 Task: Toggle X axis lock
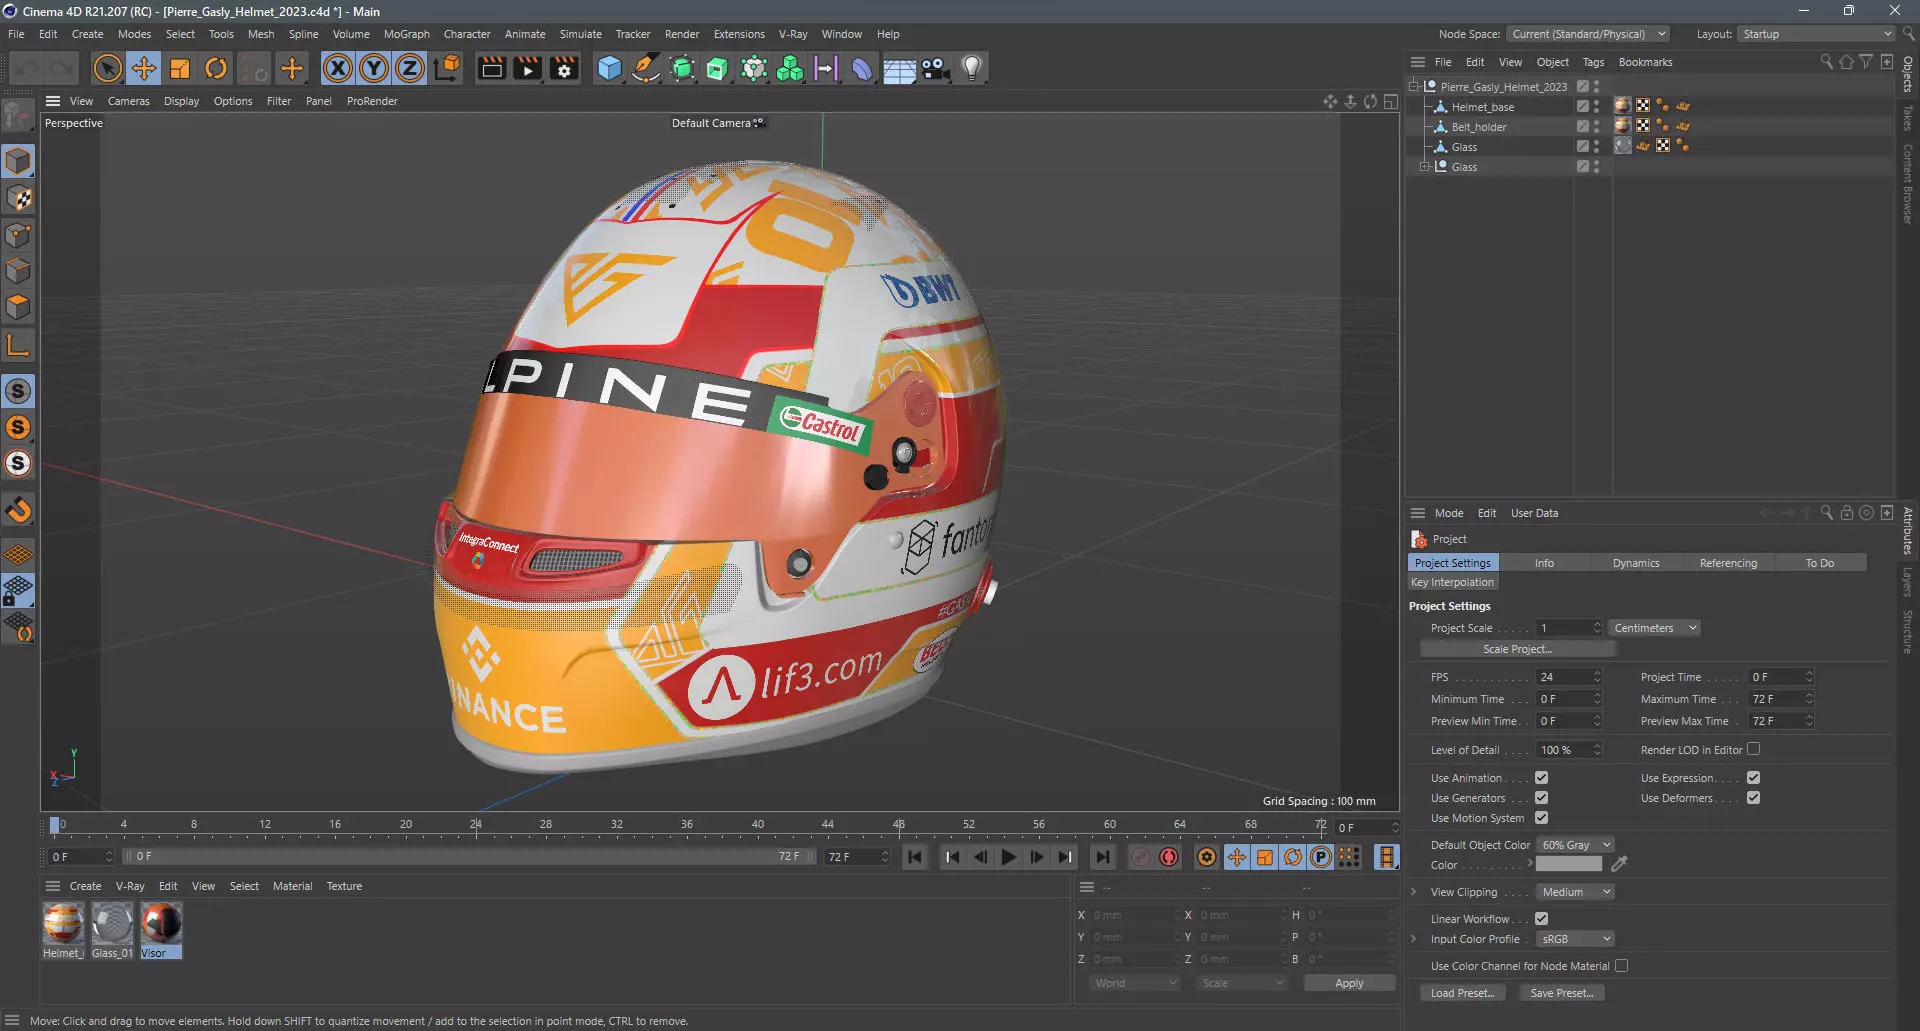point(338,68)
